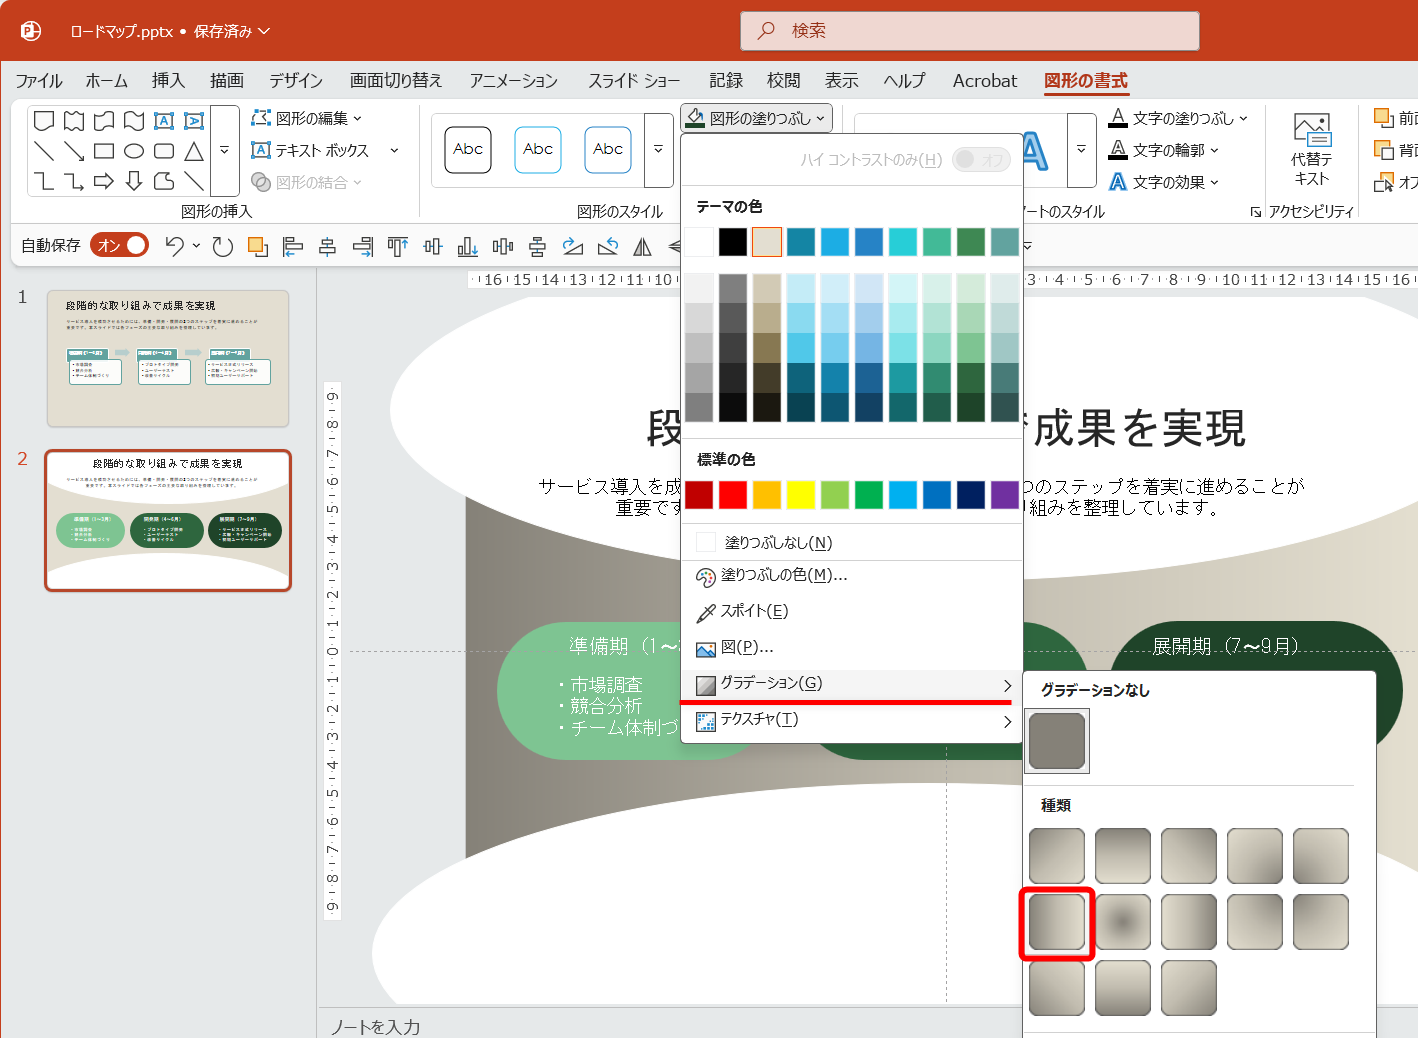Screen dimensions: 1418x1038
Task: Select the rectangle shape insertion tool
Action: coord(105,150)
